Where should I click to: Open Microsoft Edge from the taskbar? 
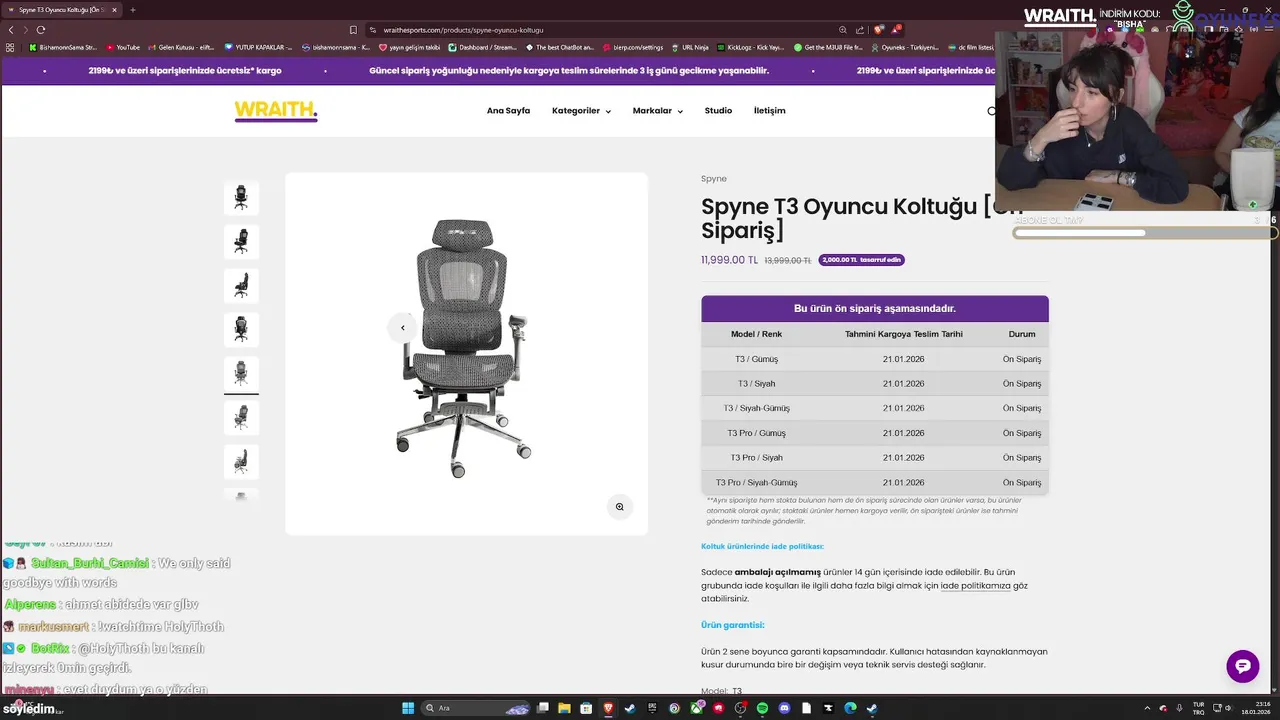pos(850,708)
